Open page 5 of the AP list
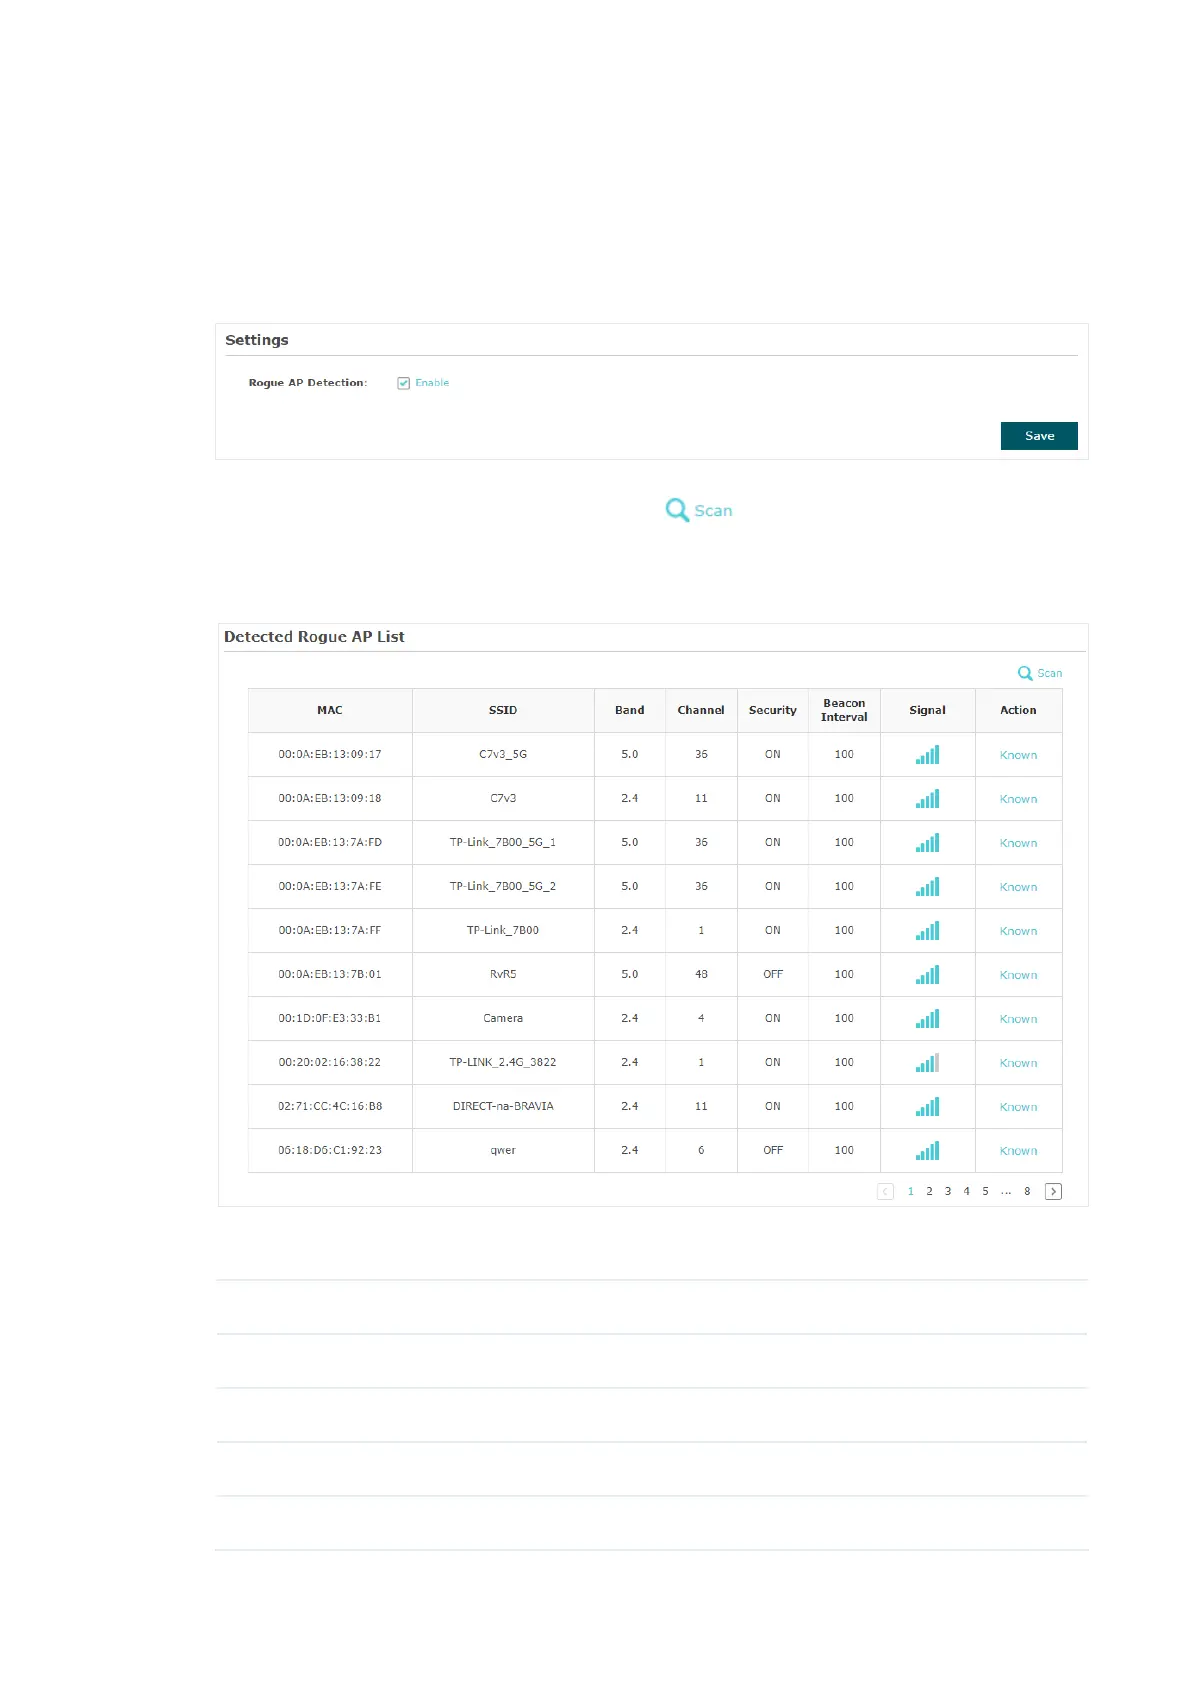 tap(985, 1191)
